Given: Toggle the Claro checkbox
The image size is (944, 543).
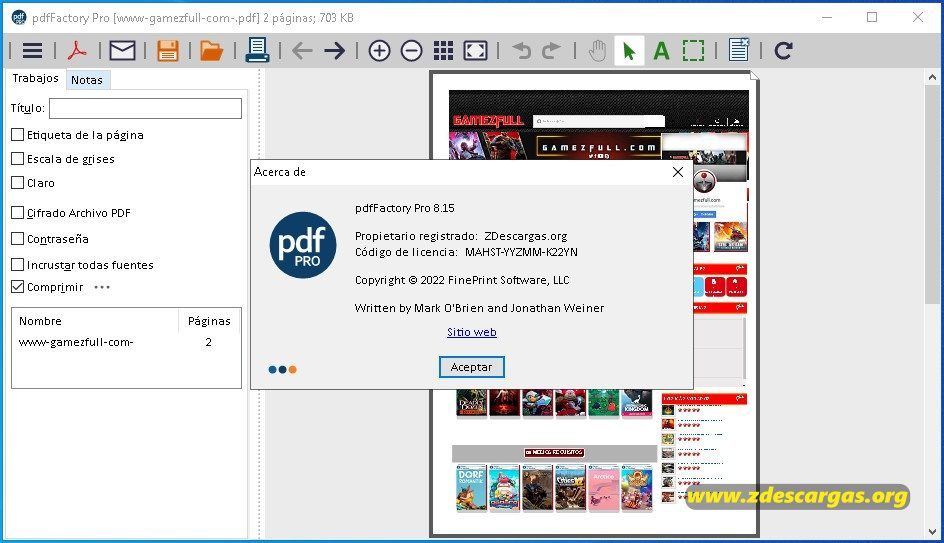Looking at the screenshot, I should coord(17,183).
